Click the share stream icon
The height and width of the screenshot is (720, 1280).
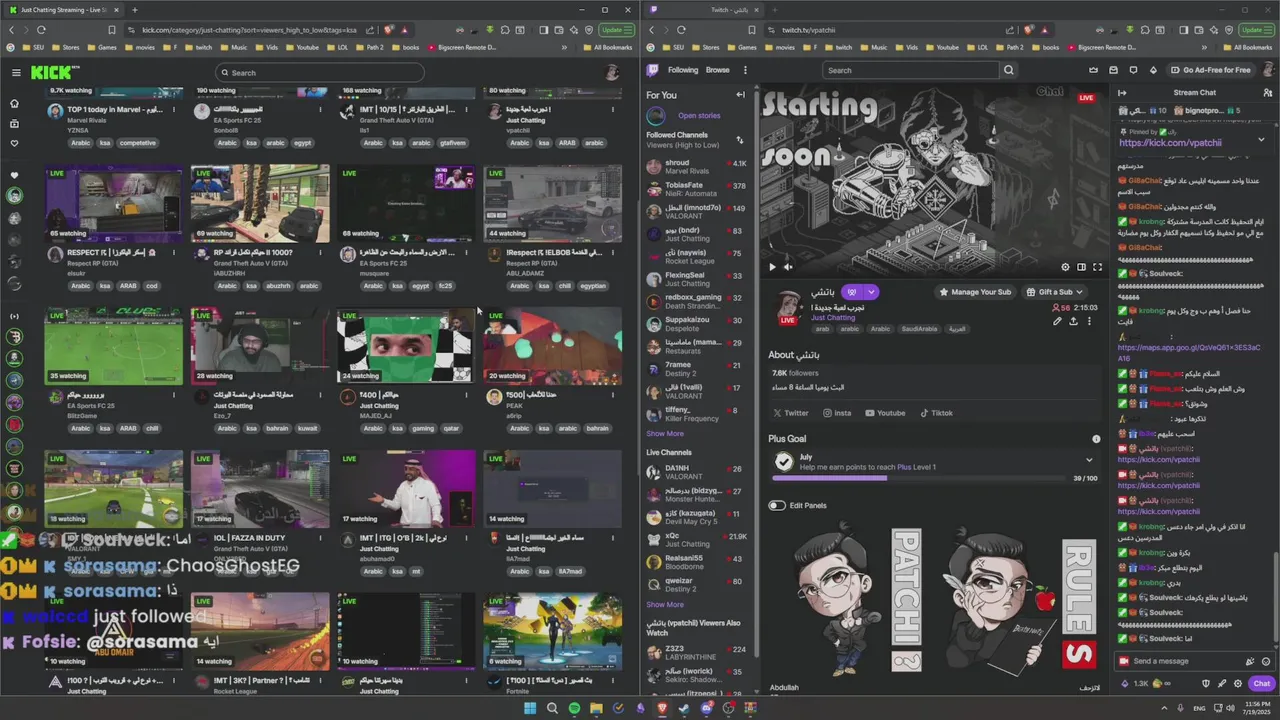click(x=1073, y=321)
